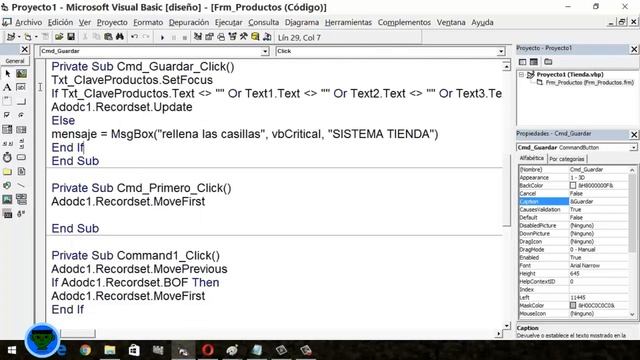Click the Undo toolbar icon
Image resolution: width=640 pixels, height=360 pixels.
tap(134, 37)
